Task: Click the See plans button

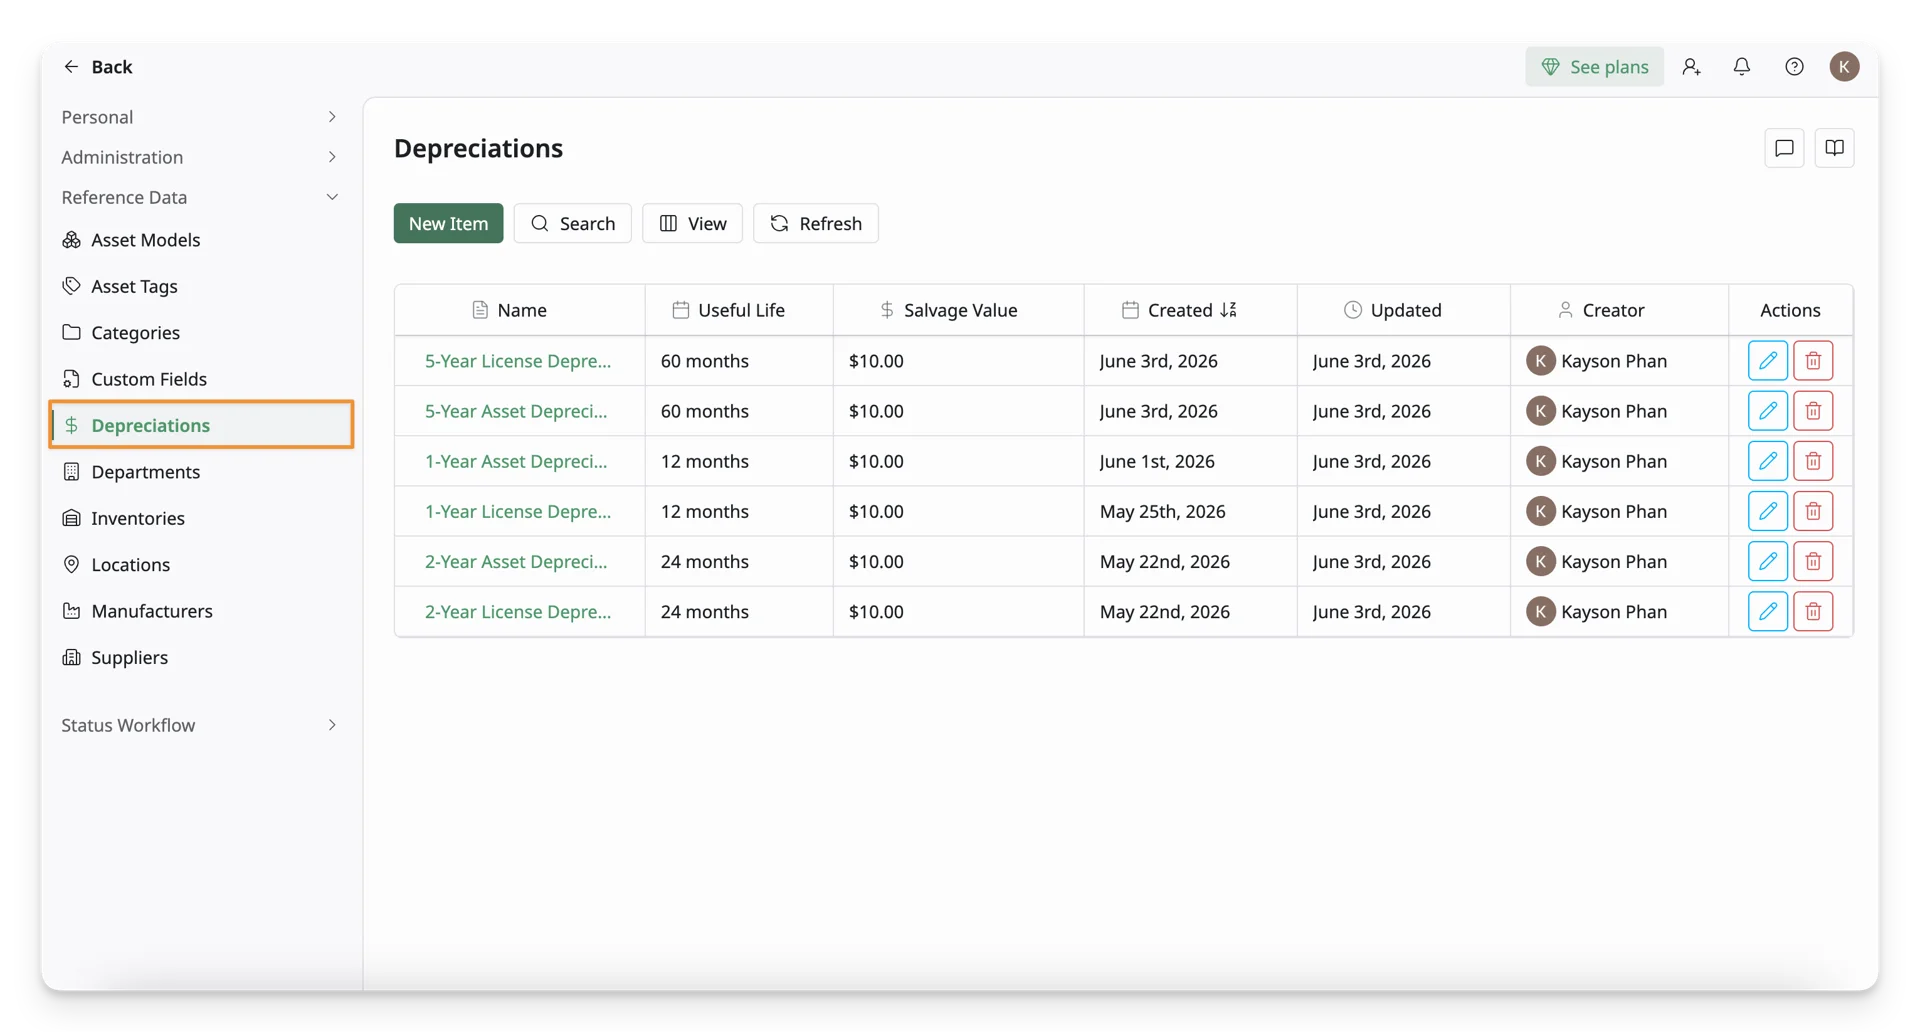Action: tap(1594, 66)
